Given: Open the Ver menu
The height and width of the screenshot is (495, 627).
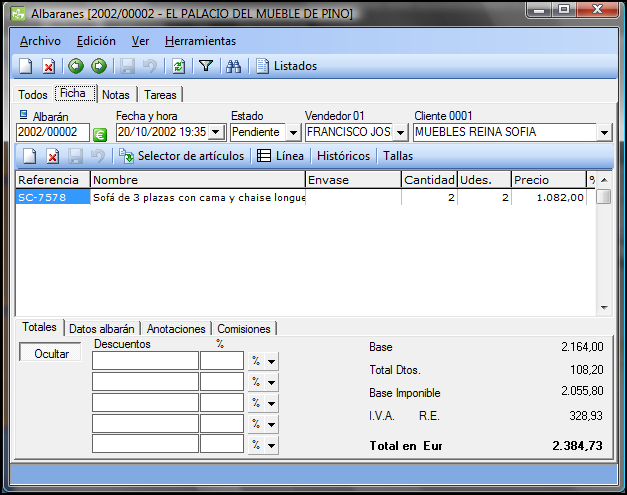Looking at the screenshot, I should (x=140, y=41).
